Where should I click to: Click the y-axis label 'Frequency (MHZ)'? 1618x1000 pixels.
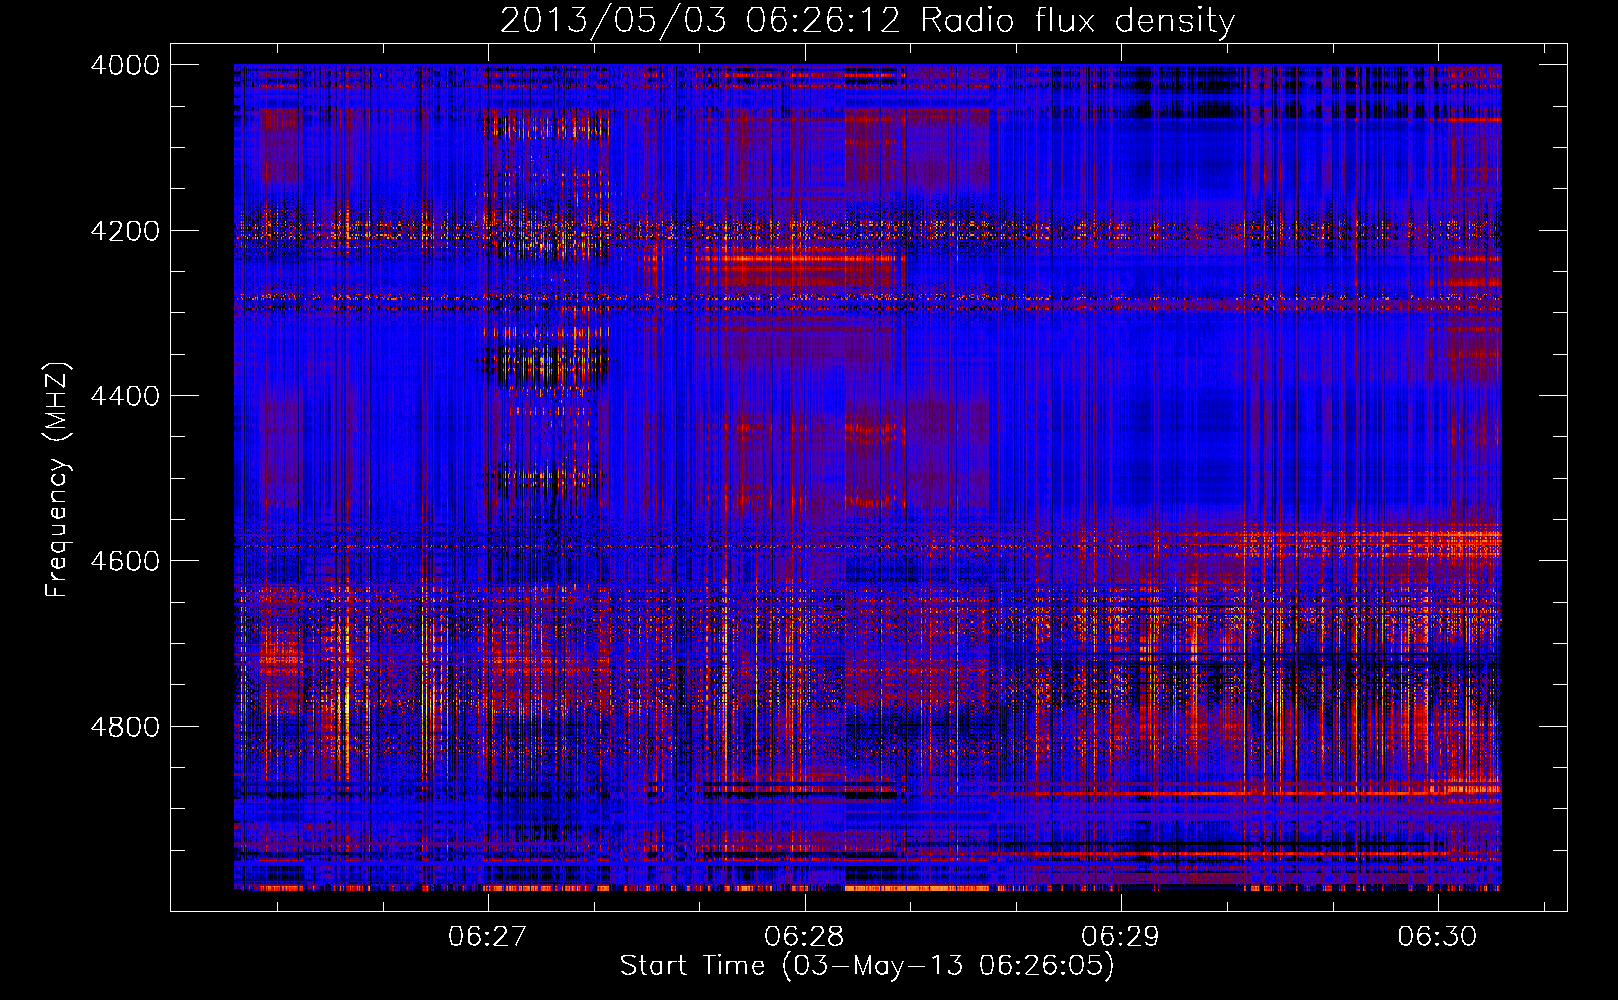(x=58, y=480)
